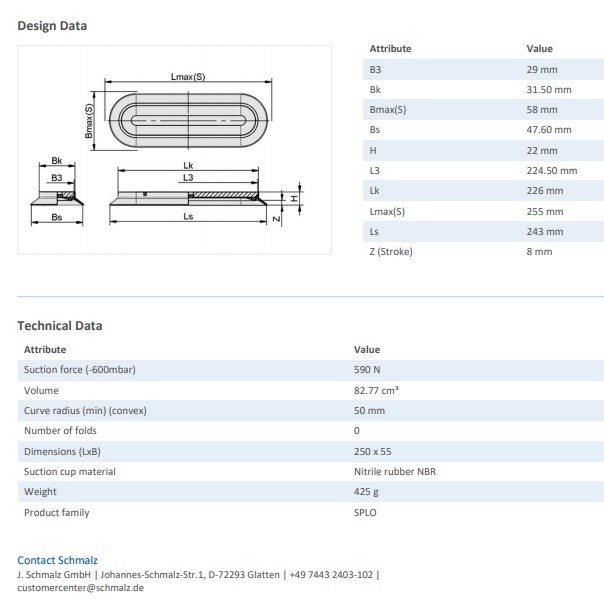Click the SPLO product family value

(x=365, y=512)
